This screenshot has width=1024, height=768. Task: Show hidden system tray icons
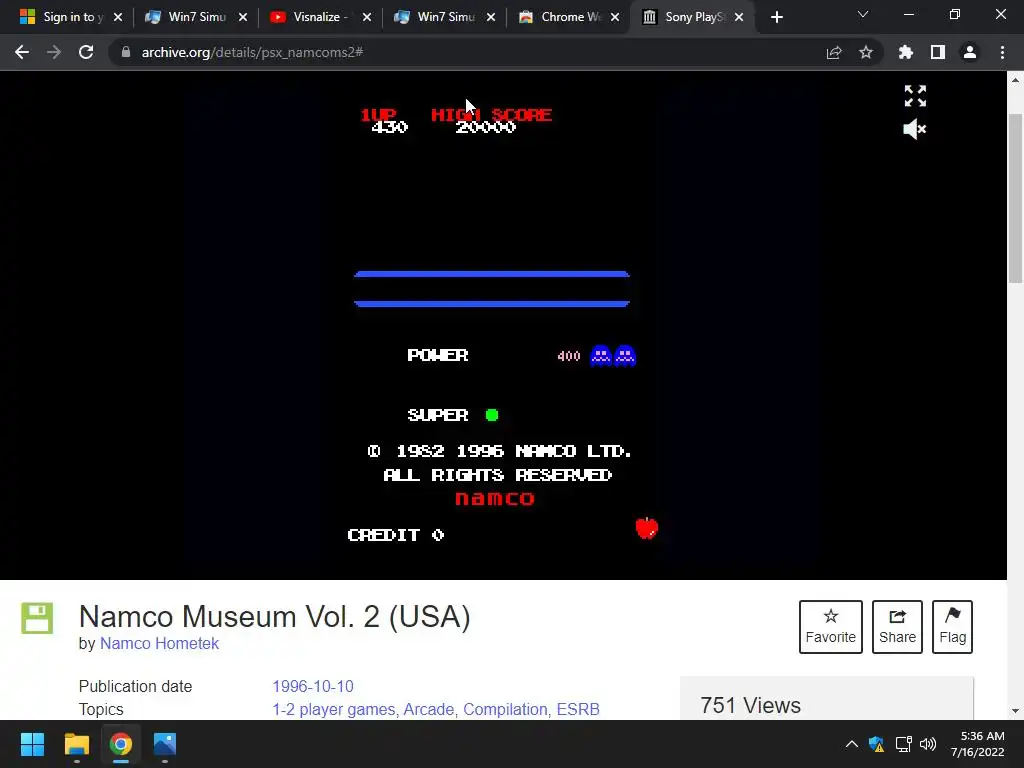click(x=852, y=744)
